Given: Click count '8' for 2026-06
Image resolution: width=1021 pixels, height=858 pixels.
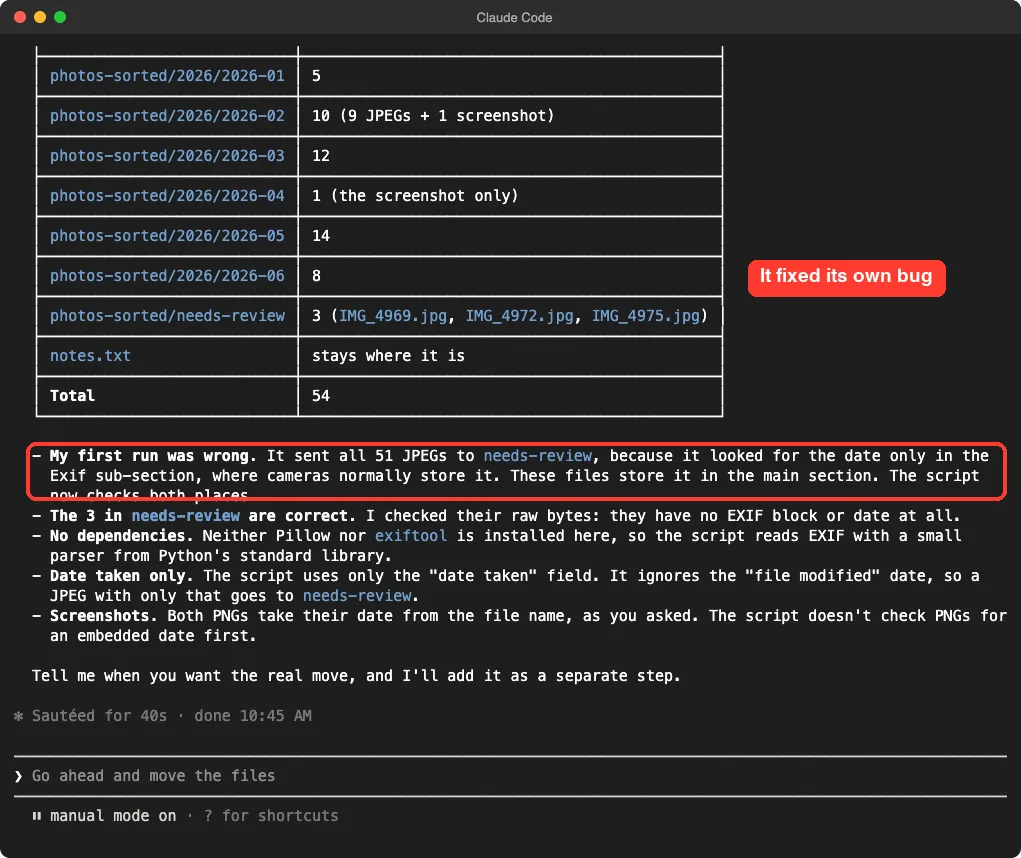Looking at the screenshot, I should [x=316, y=276].
